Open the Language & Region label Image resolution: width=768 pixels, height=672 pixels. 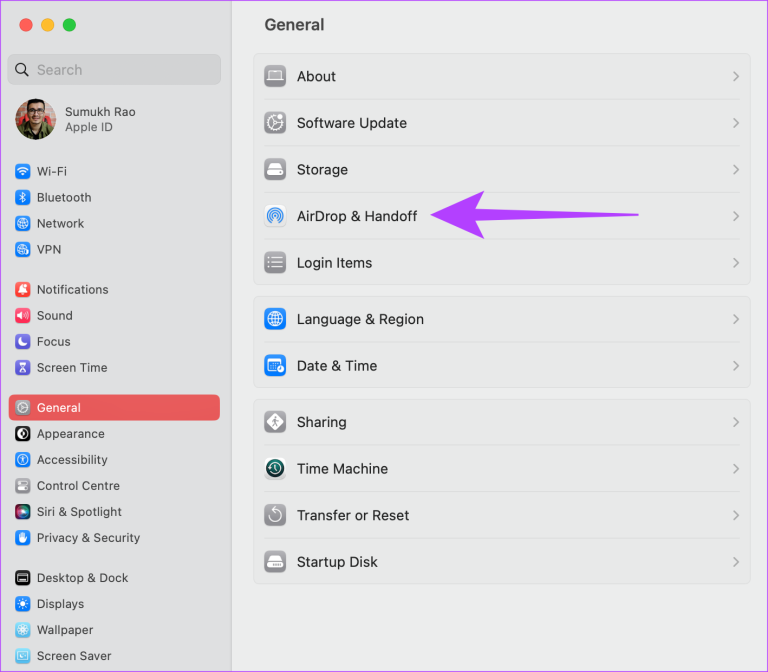tap(360, 319)
